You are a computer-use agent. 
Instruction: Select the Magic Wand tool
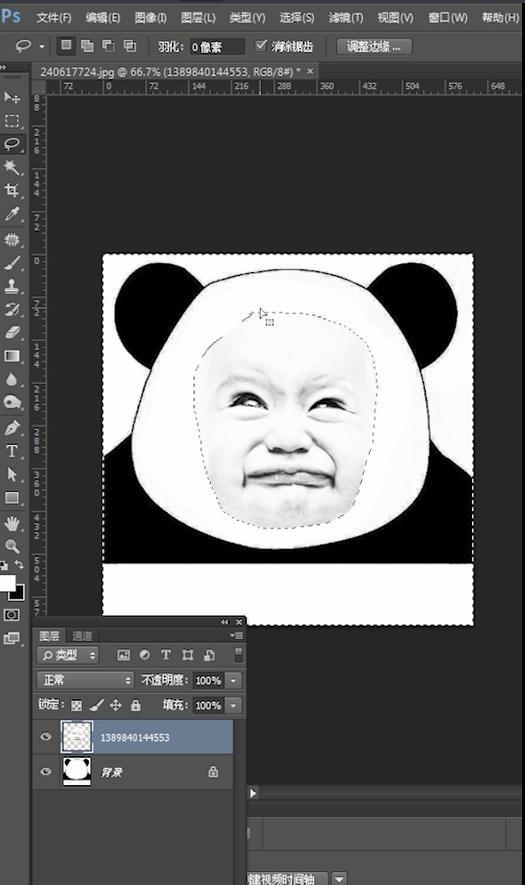[x=12, y=167]
